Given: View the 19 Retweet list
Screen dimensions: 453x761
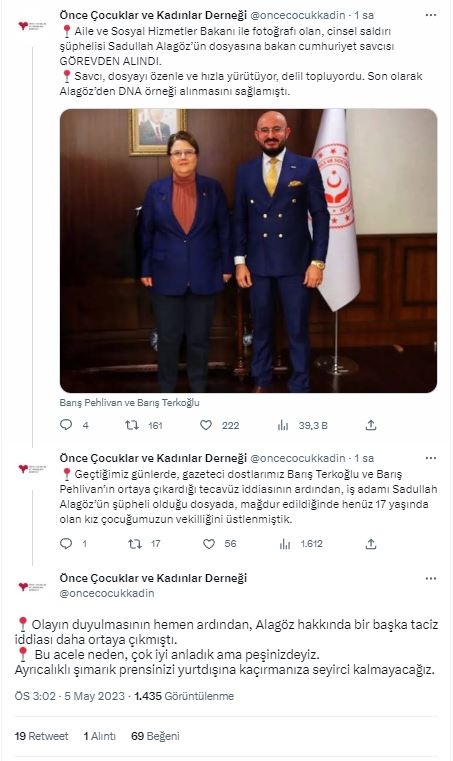Looking at the screenshot, I should [x=41, y=736].
